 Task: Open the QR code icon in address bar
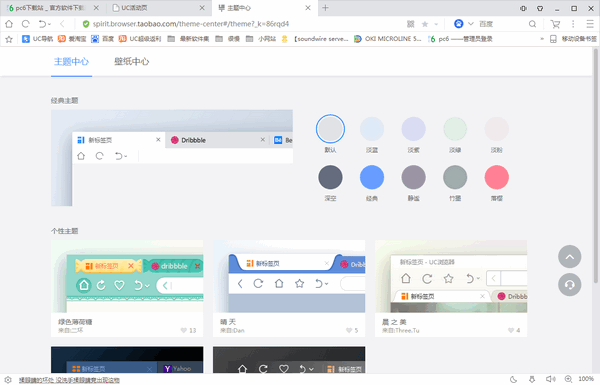click(x=411, y=24)
